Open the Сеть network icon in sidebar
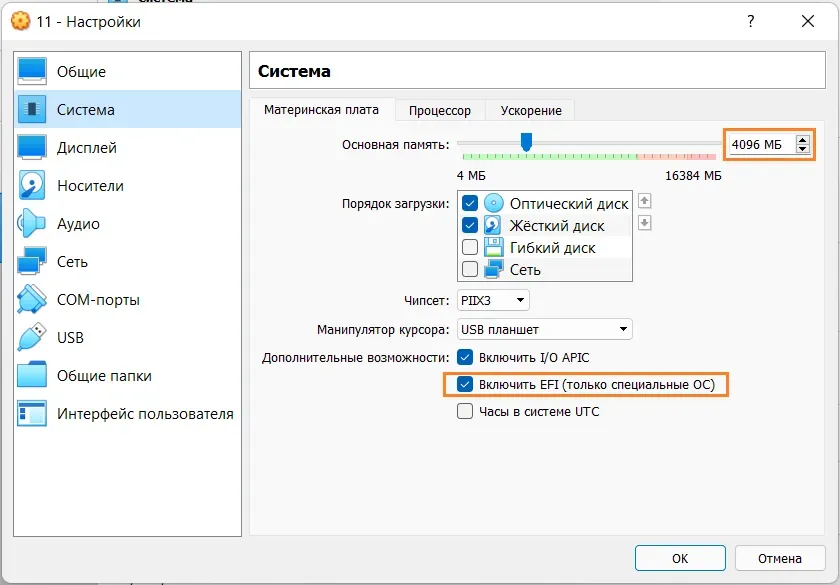 pyautogui.click(x=32, y=261)
